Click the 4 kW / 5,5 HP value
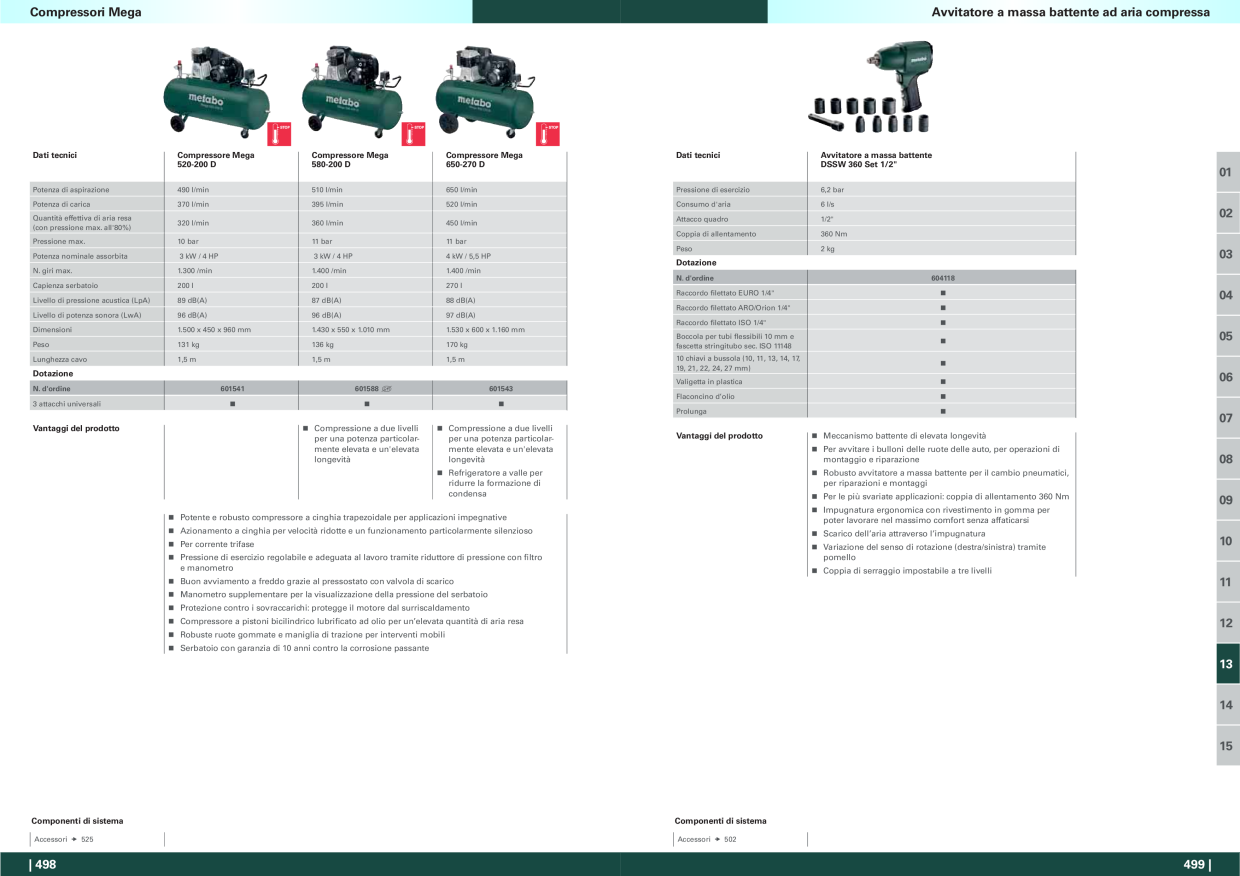 (x=468, y=256)
